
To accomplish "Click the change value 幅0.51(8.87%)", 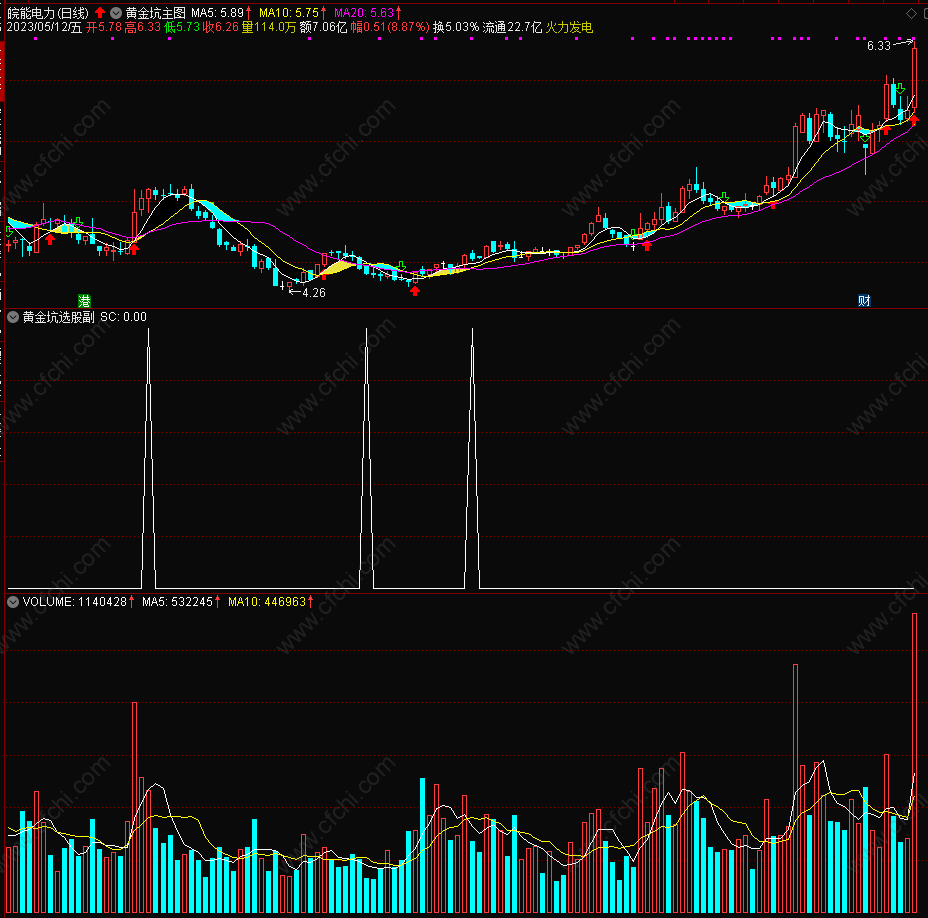I will [x=390, y=27].
